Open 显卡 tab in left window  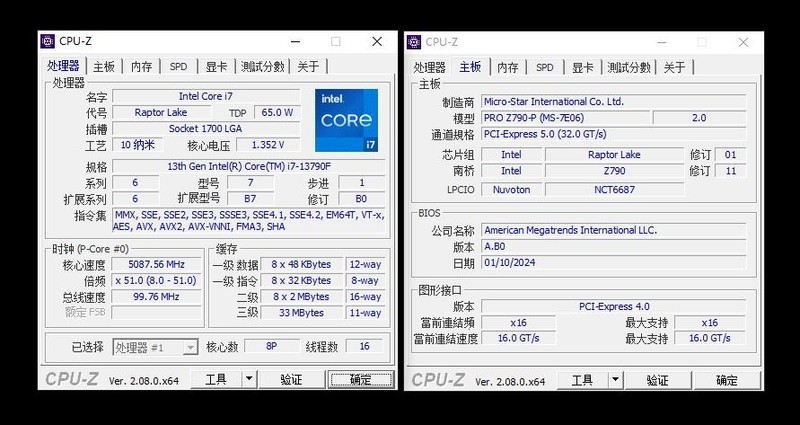216,66
